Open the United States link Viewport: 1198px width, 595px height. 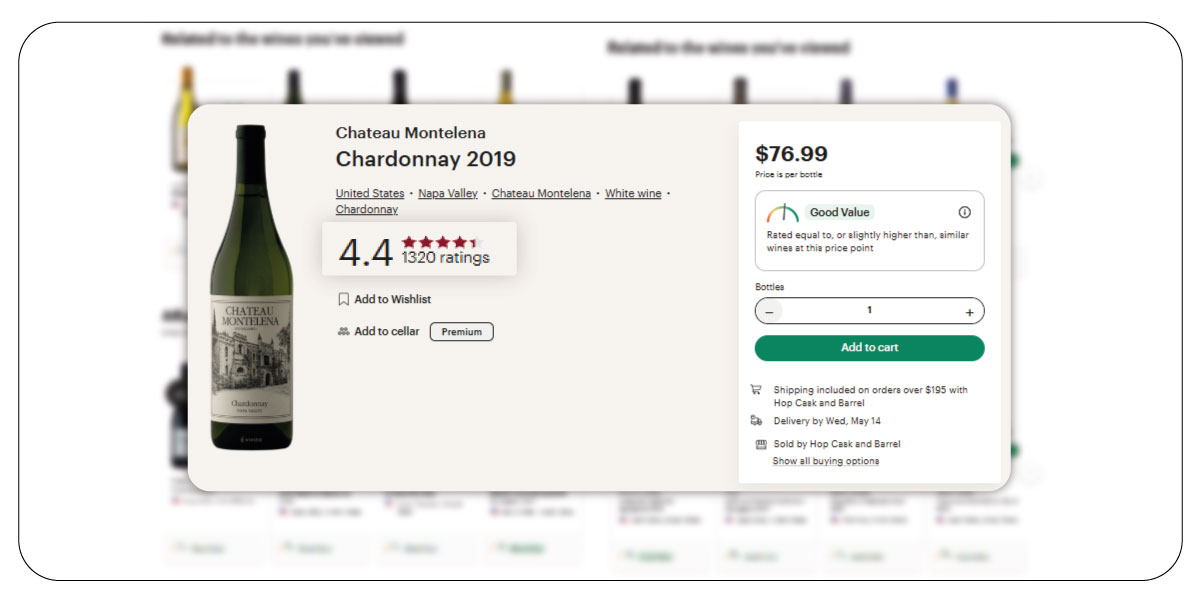pos(370,193)
